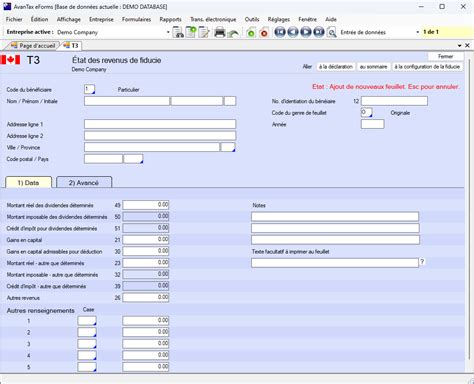This screenshot has width=474, height=384.
Task: Open the tab list dropdown arrow
Action: (x=460, y=46)
